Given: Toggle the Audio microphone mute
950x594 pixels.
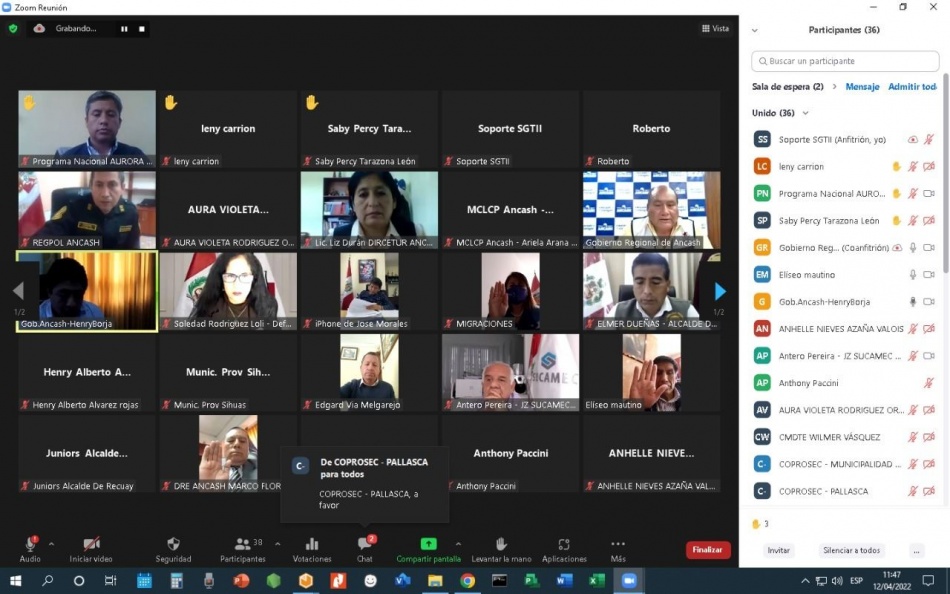Looking at the screenshot, I should (x=30, y=544).
